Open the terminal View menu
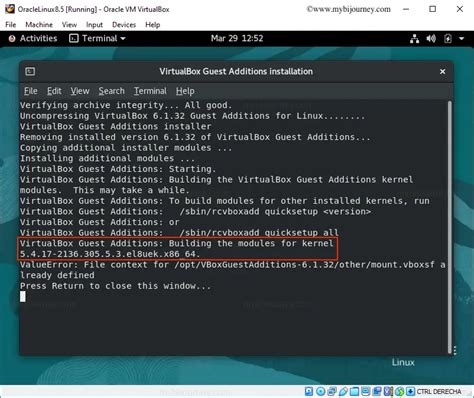 [80, 91]
